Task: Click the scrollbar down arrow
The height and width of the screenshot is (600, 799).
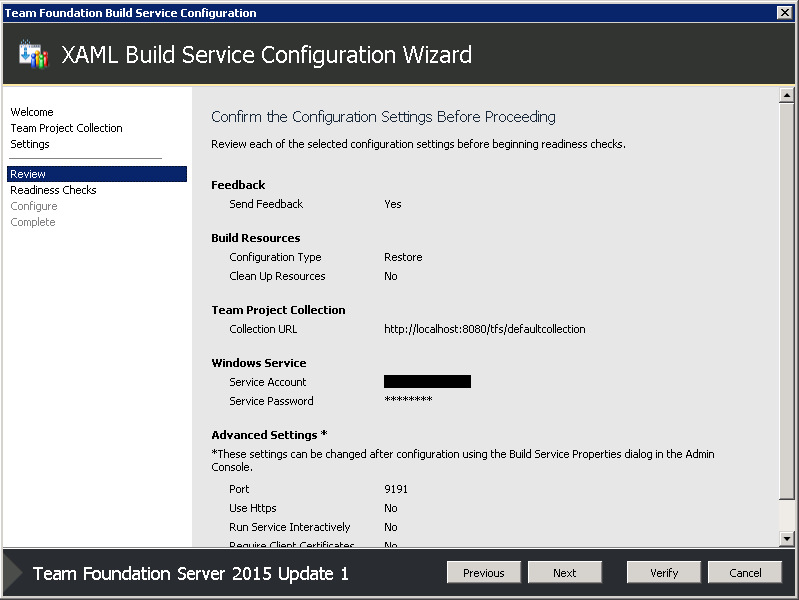Action: 787,538
